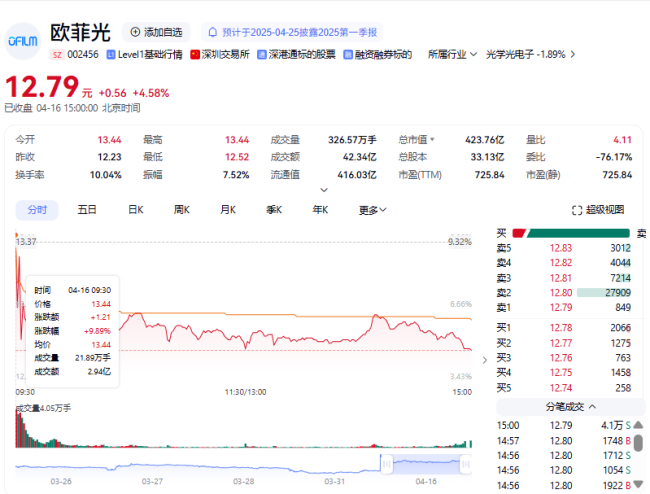This screenshot has height=494, width=650.
Task: Click the volume bar chart area
Action: tap(244, 427)
